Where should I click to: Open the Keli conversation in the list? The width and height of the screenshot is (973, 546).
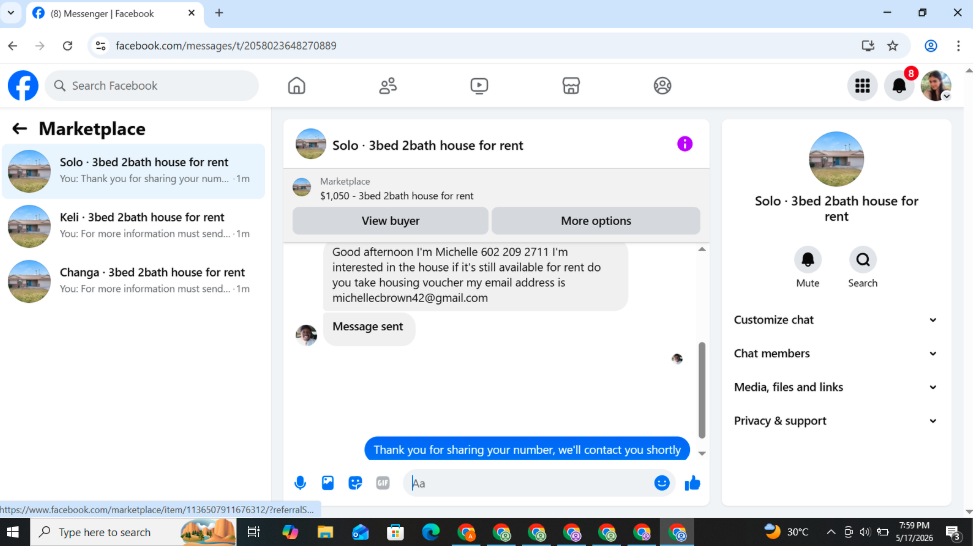pos(133,226)
